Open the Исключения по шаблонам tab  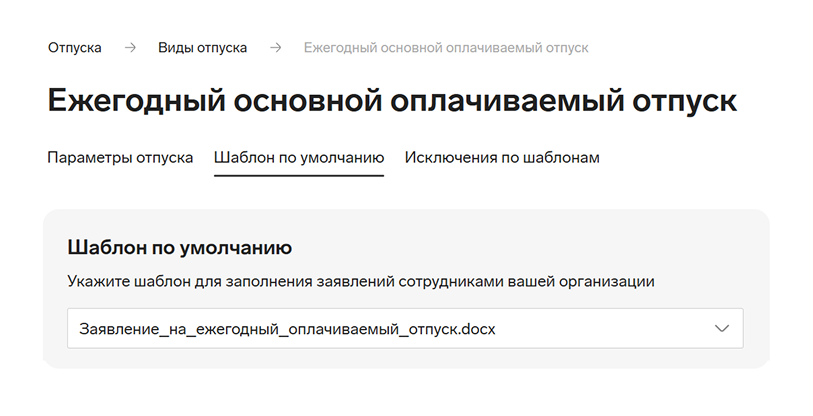click(502, 157)
